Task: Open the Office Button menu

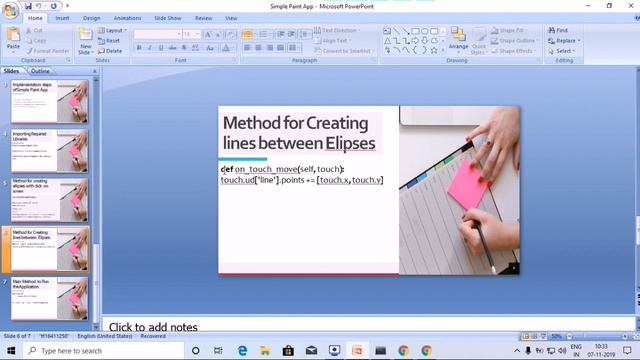Action: point(10,10)
